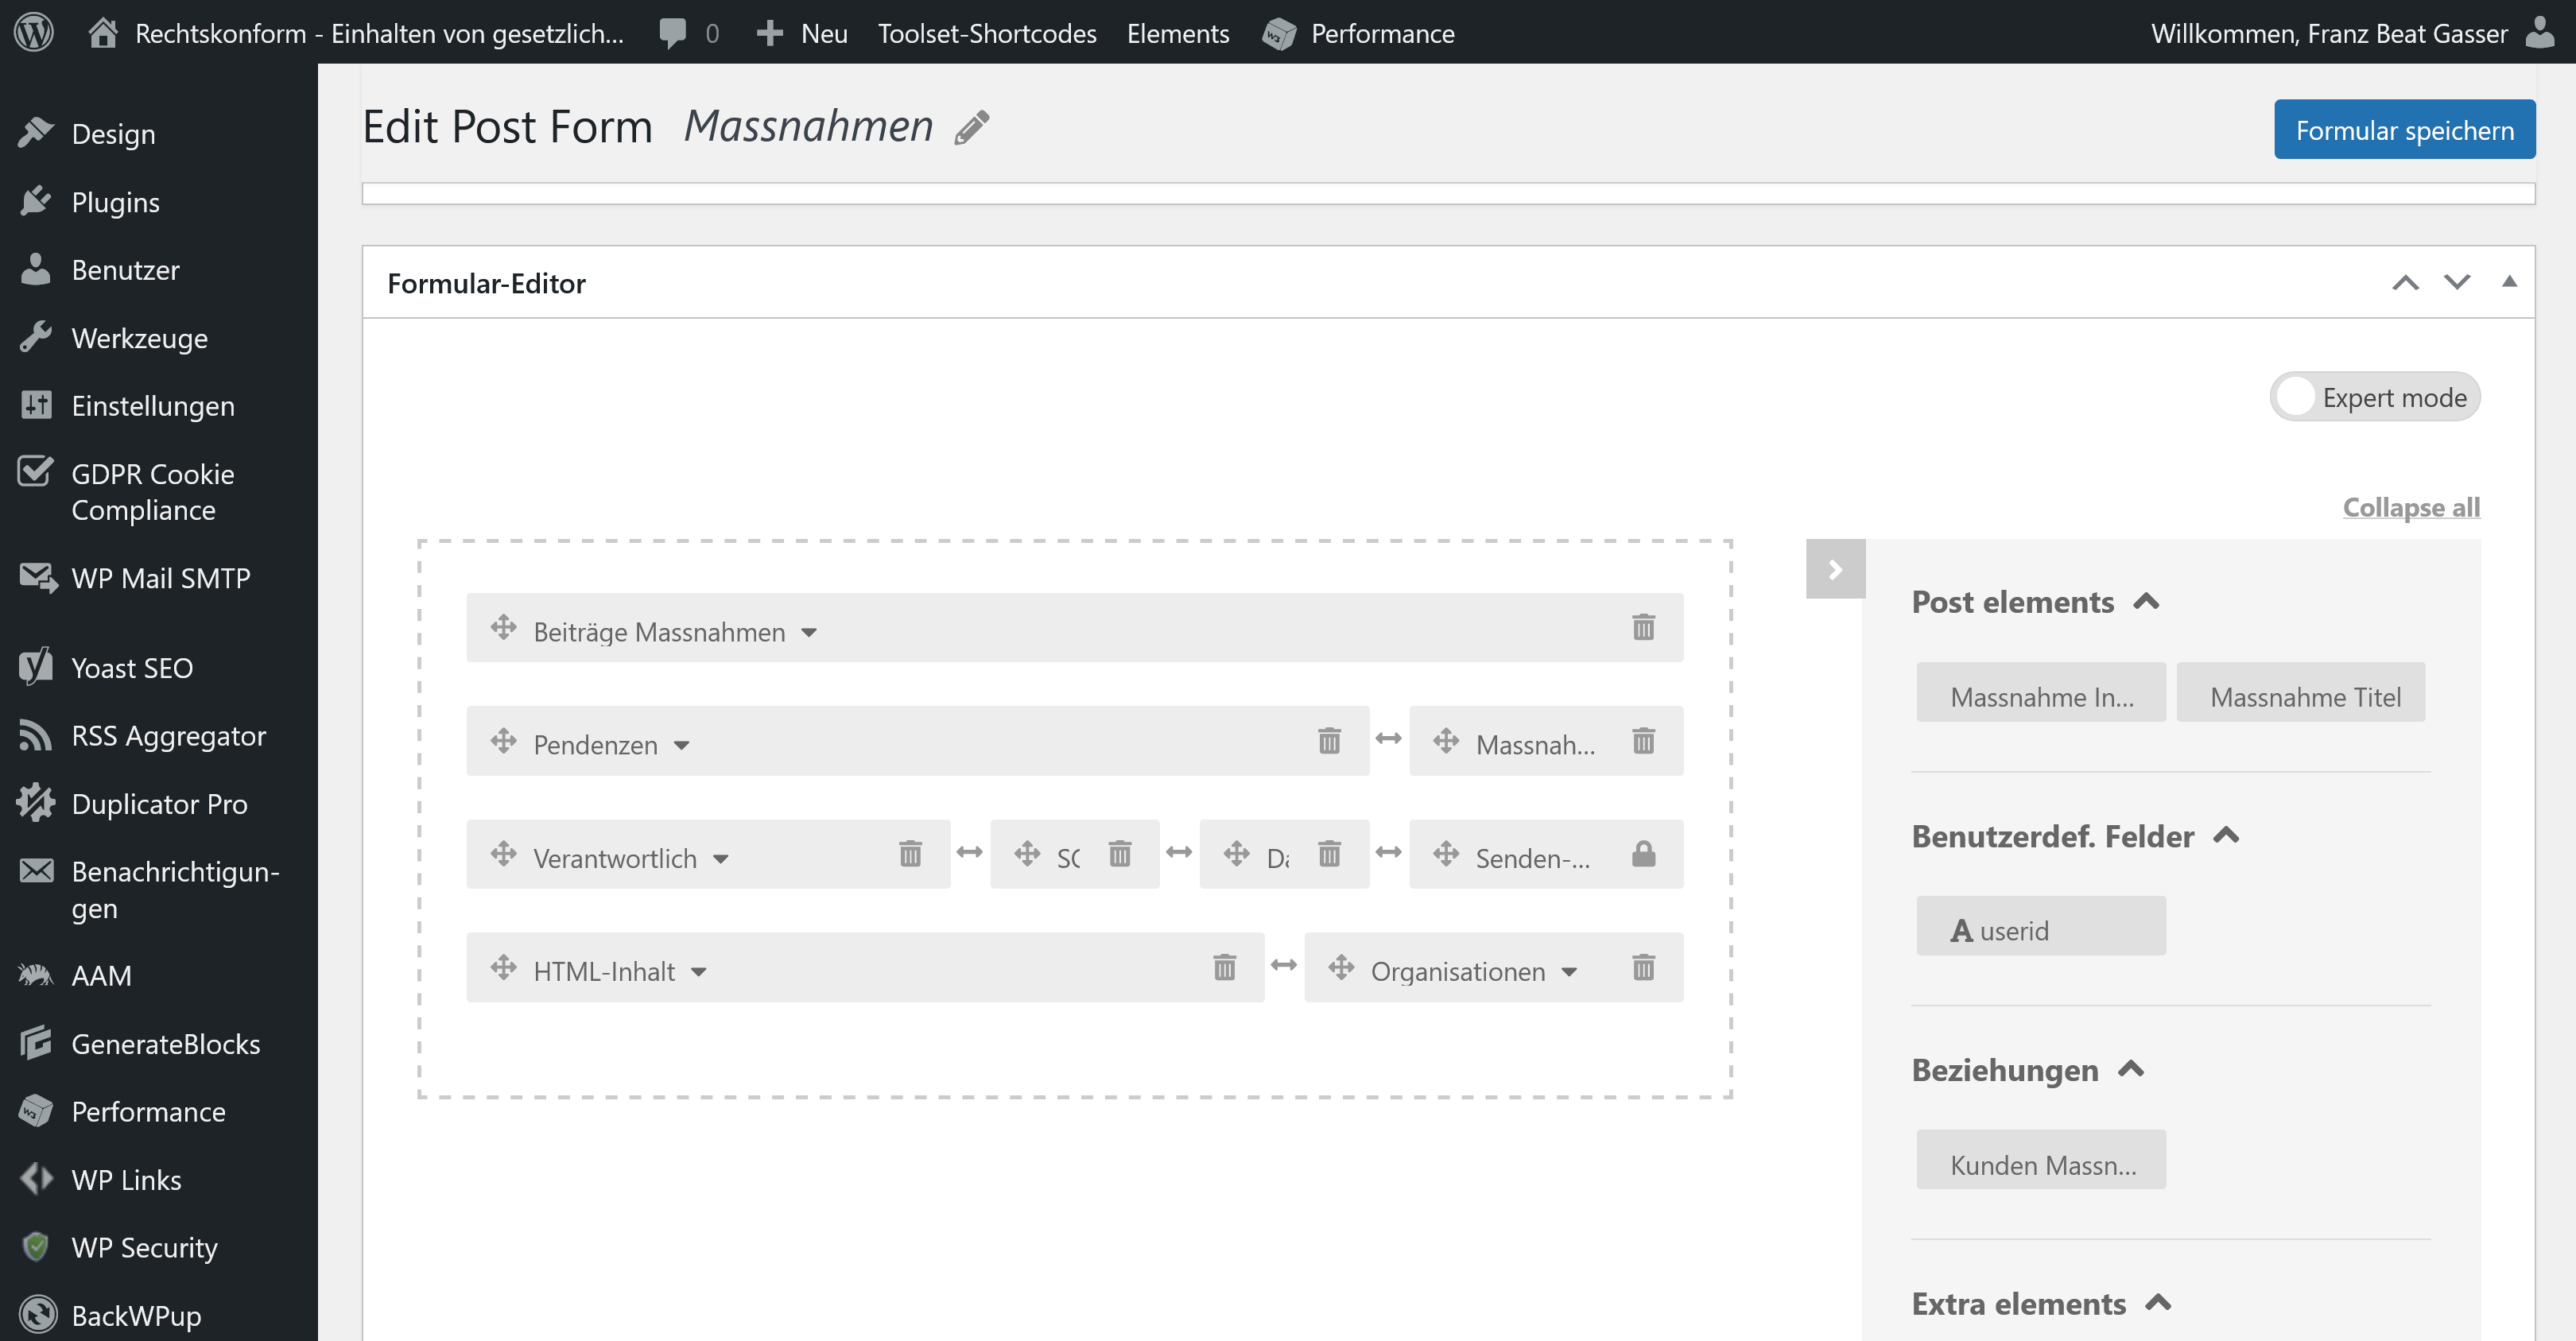Click the move handle of Pendenzen

point(503,740)
